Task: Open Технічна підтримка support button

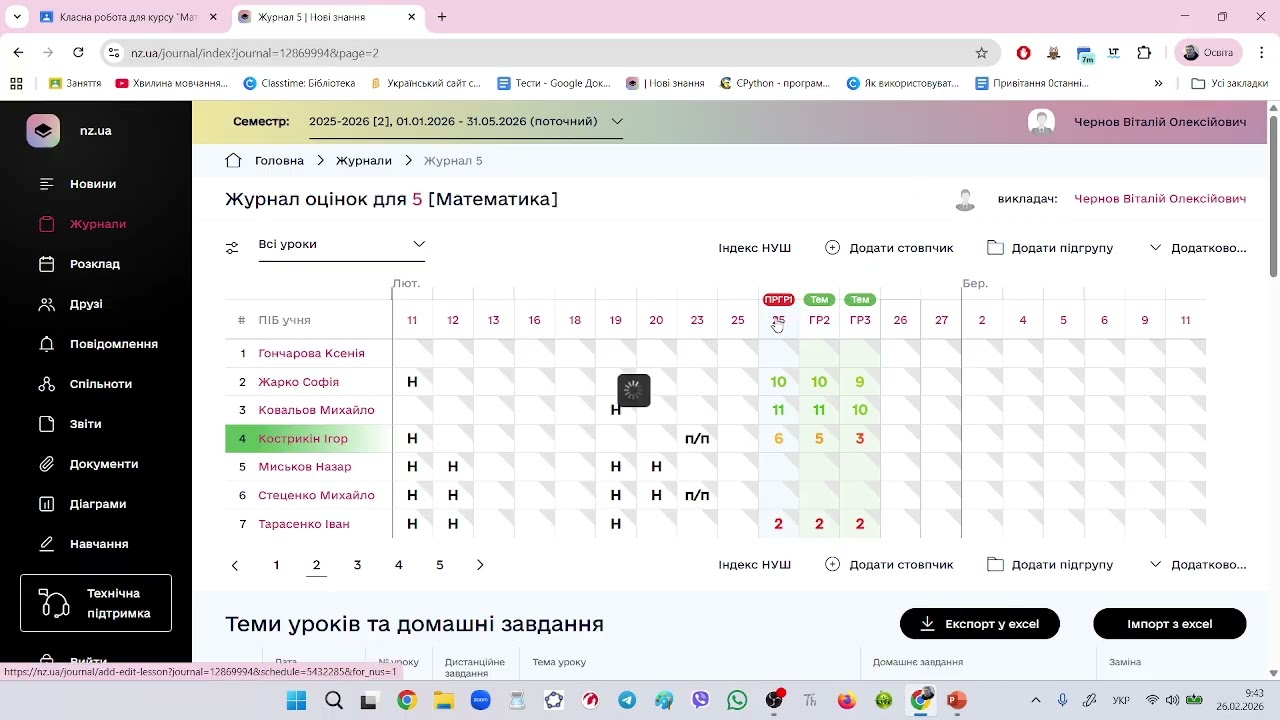Action: [96, 603]
